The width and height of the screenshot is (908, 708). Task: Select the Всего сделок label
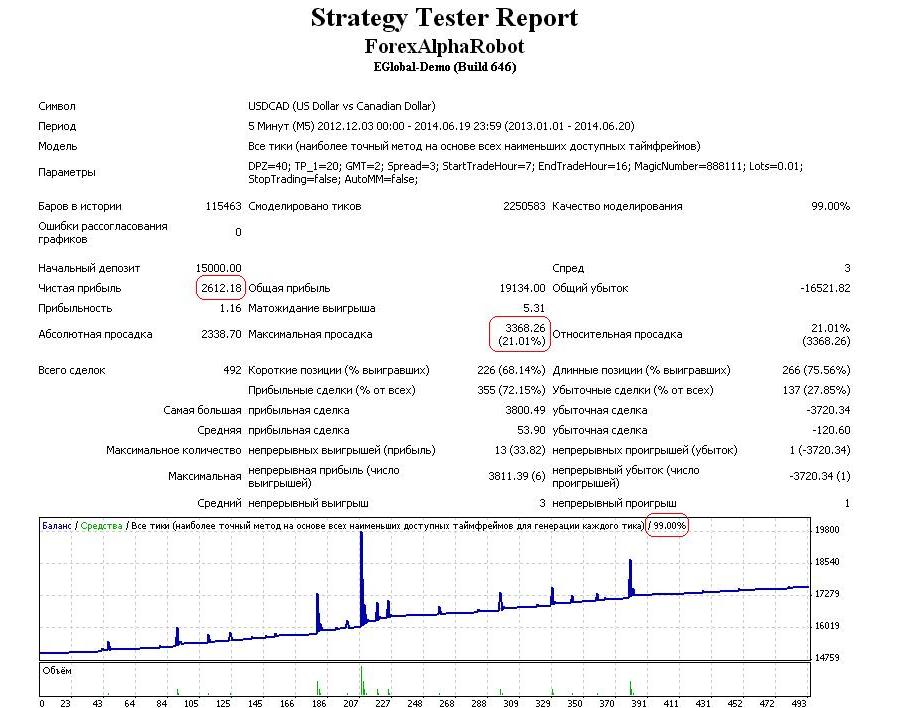[72, 370]
